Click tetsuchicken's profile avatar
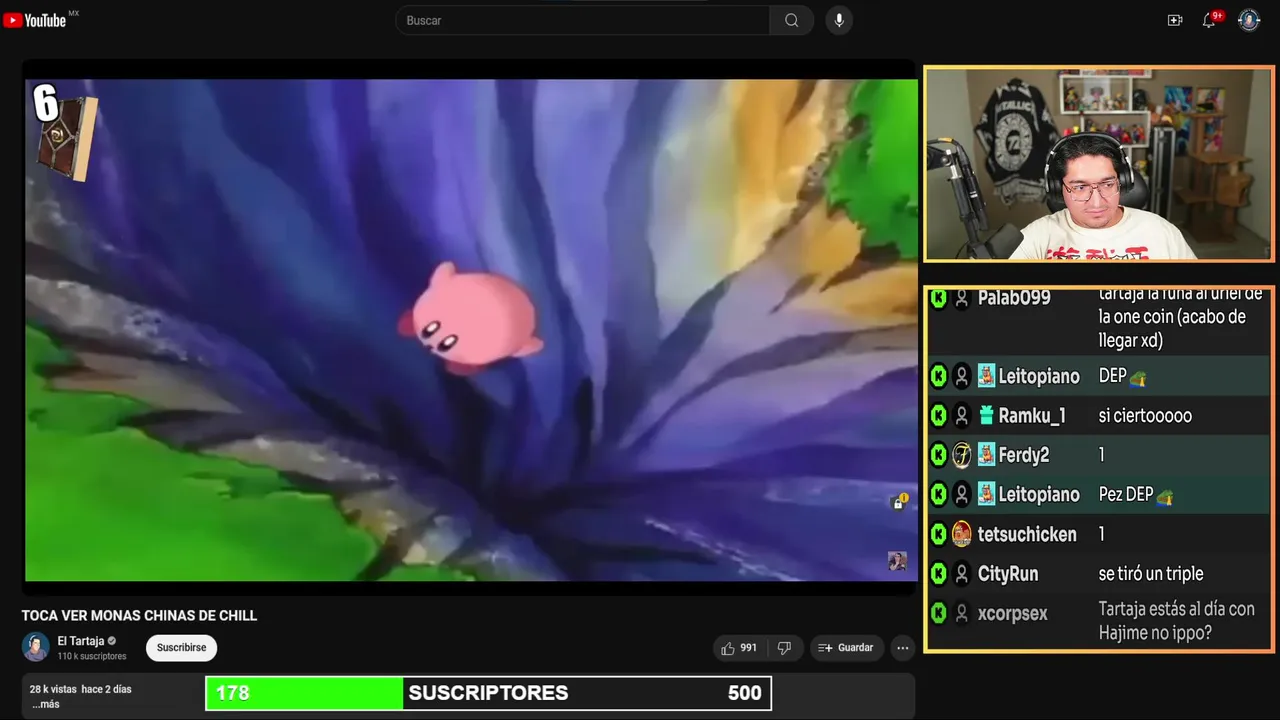 [x=961, y=534]
